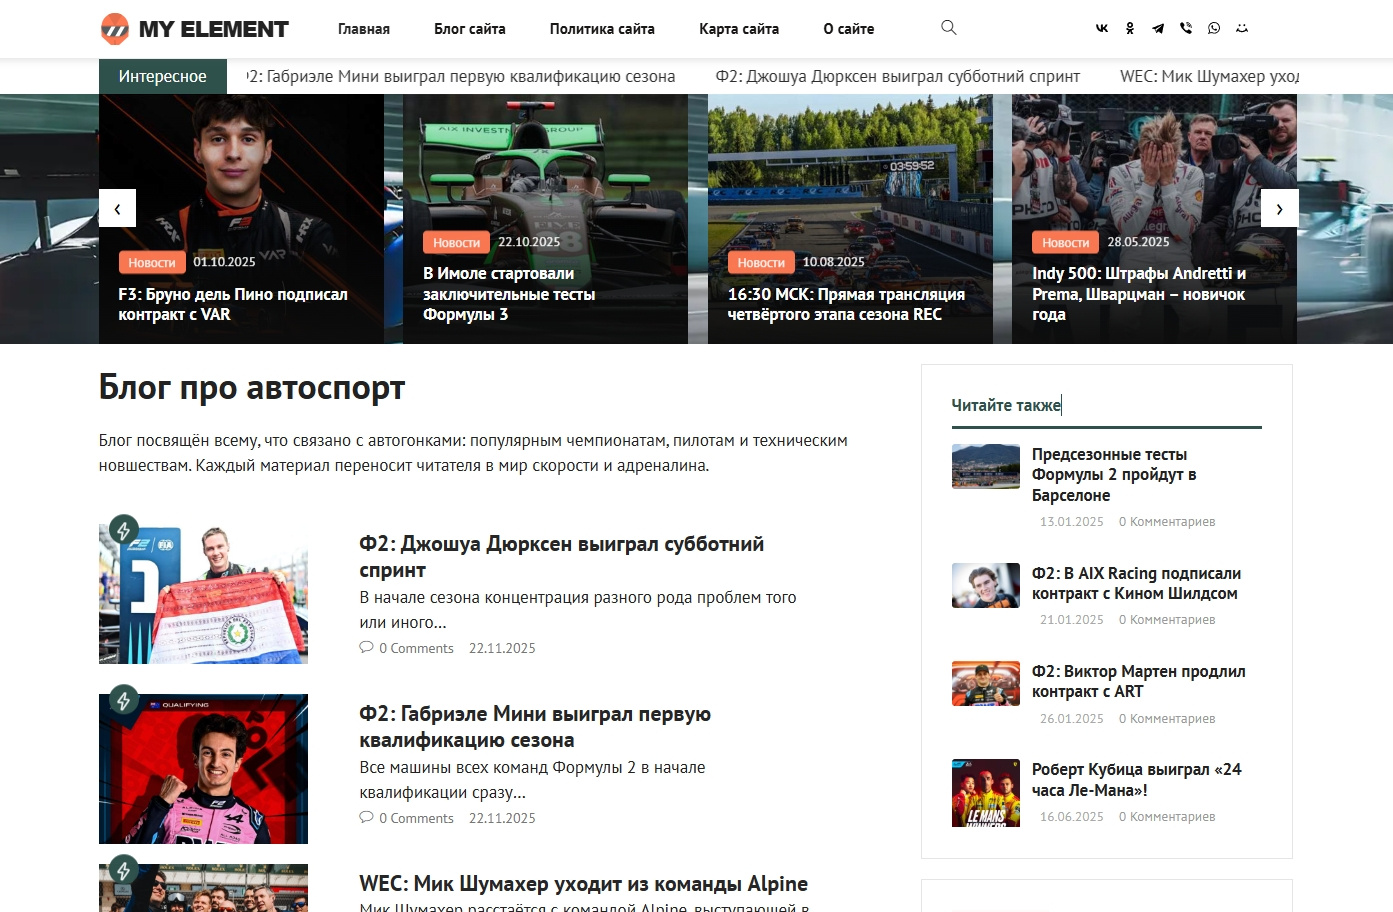Open ticker headline about Габриэле Мини qualification

pos(461,76)
